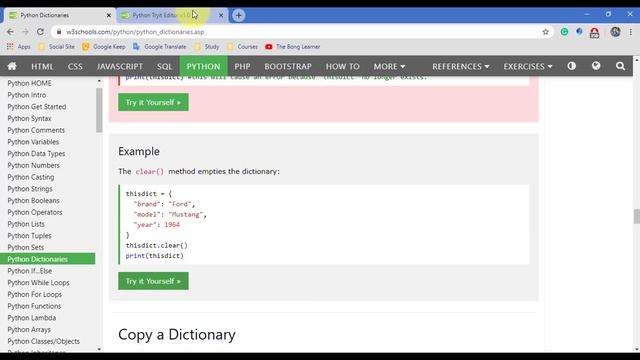Open Python While Loops in sidebar
640x360 pixels.
[38, 282]
